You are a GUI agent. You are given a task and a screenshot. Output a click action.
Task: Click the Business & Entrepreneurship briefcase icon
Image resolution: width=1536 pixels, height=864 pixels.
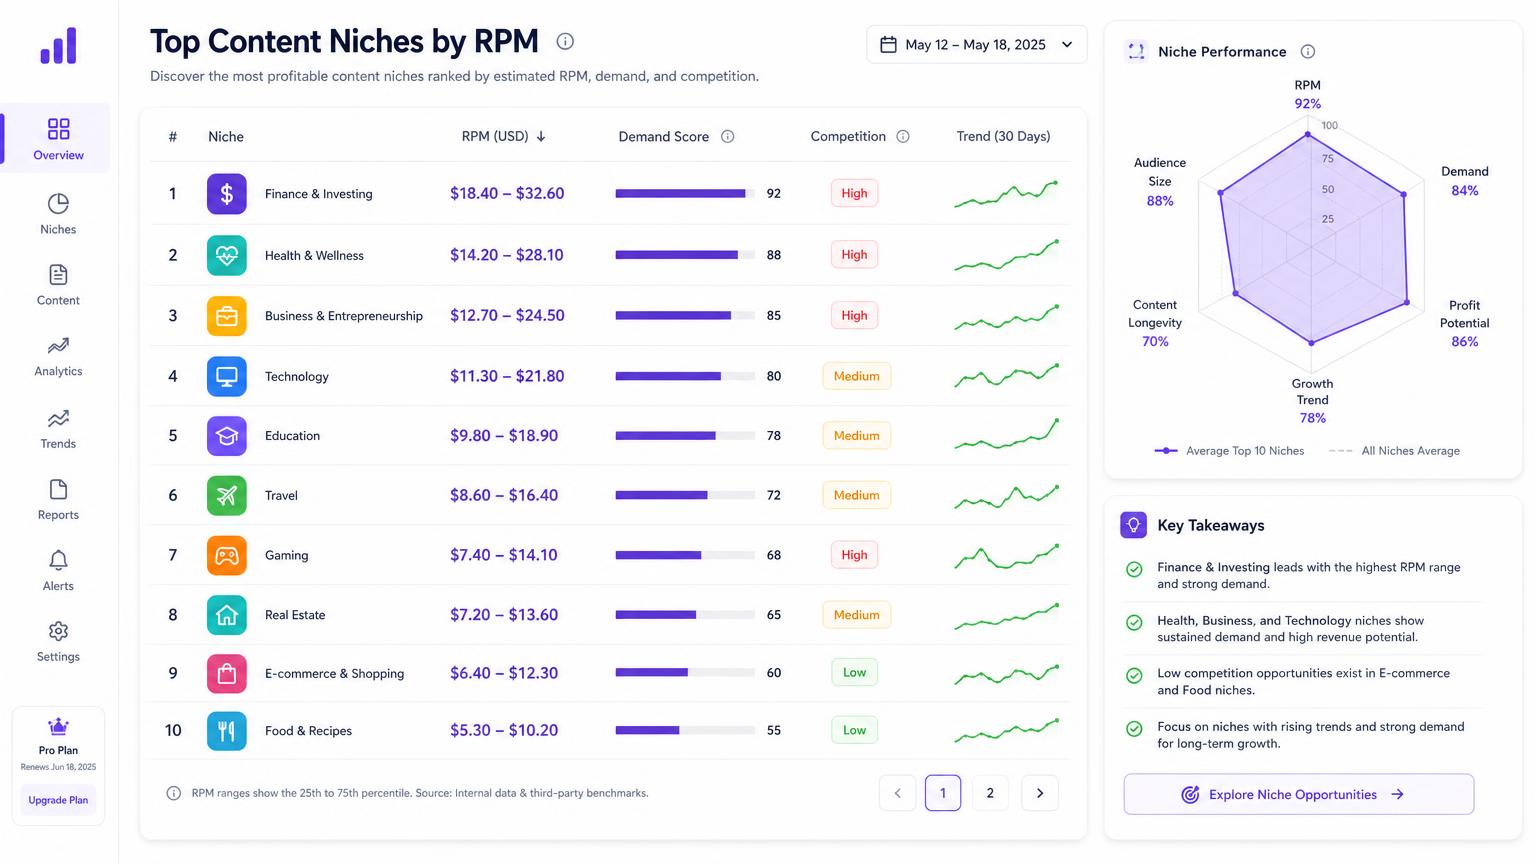tap(227, 316)
